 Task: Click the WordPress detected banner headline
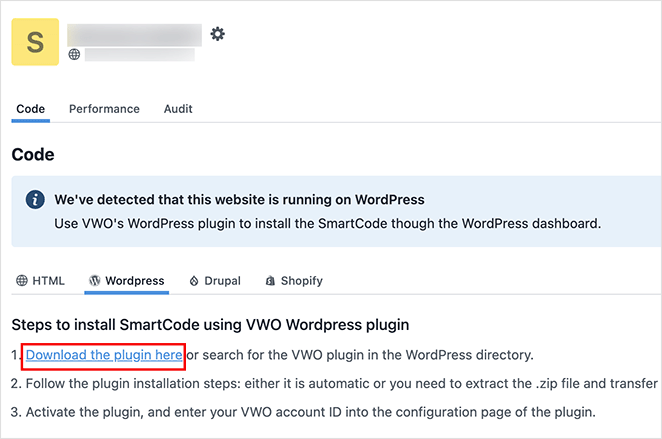[239, 199]
